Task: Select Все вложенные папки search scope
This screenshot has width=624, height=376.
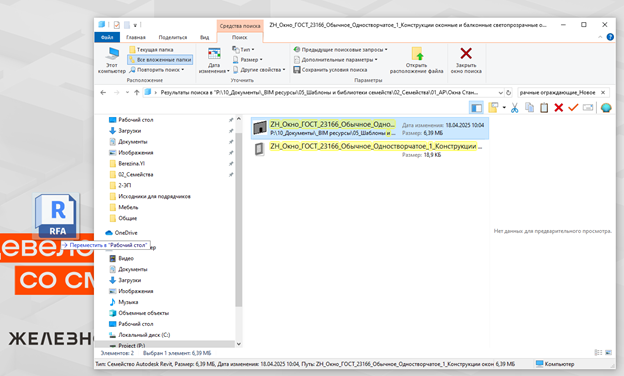Action: tap(160, 60)
